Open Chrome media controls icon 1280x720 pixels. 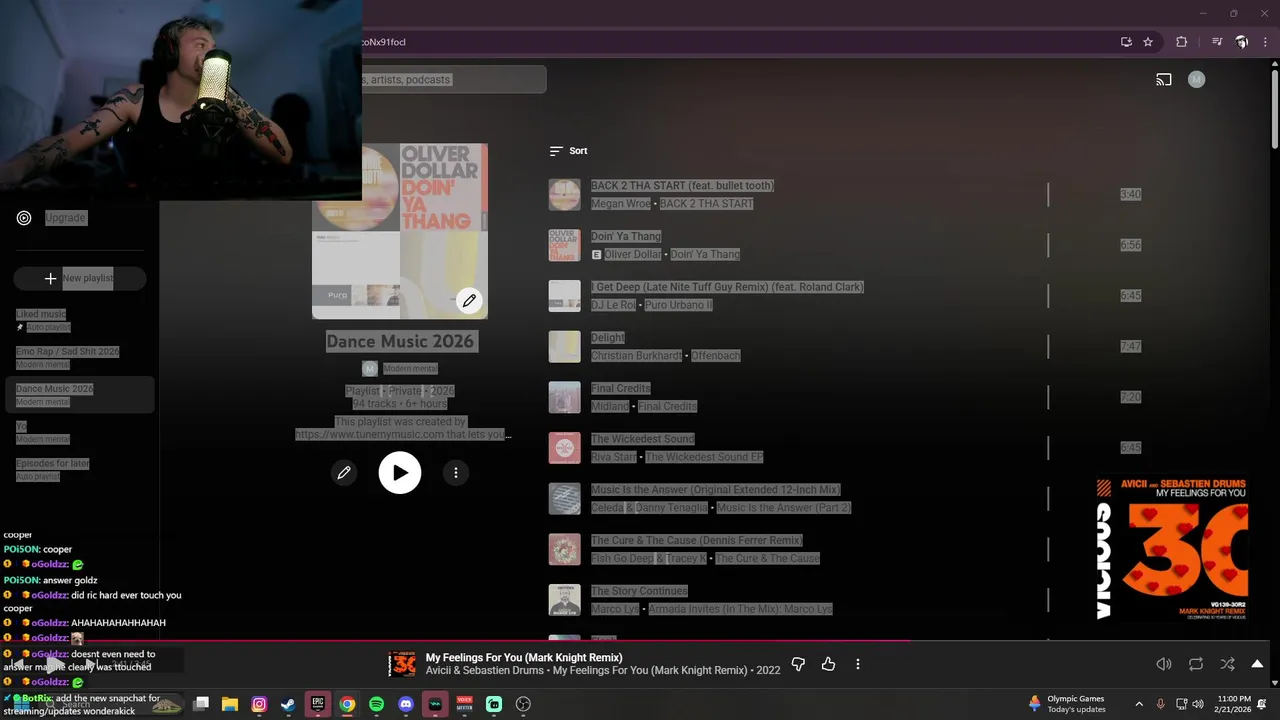click(x=1217, y=42)
